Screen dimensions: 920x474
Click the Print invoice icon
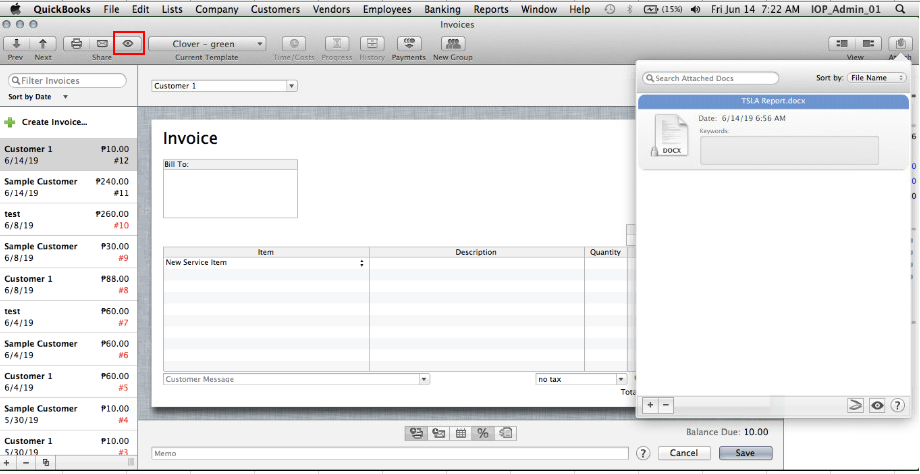[76, 43]
